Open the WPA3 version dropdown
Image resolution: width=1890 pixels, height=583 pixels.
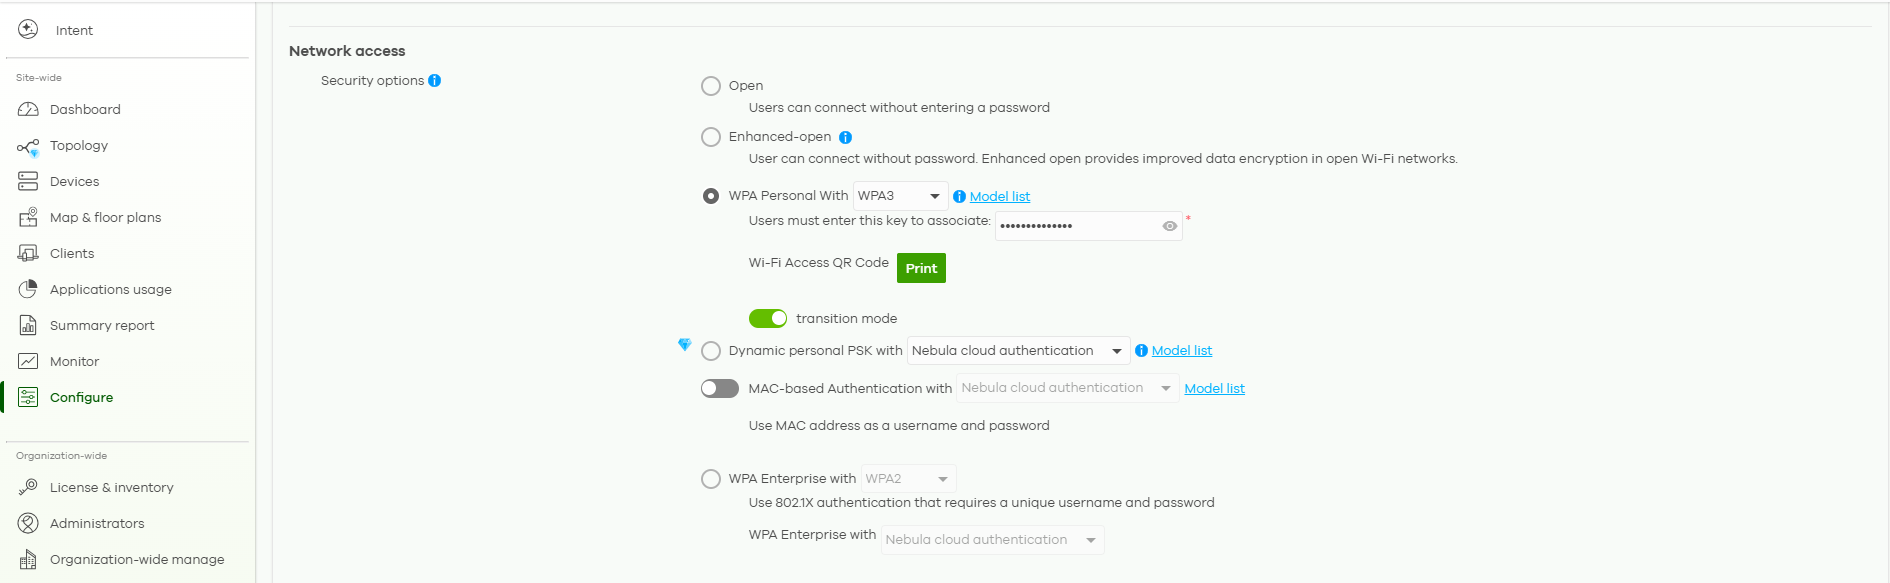pos(900,196)
